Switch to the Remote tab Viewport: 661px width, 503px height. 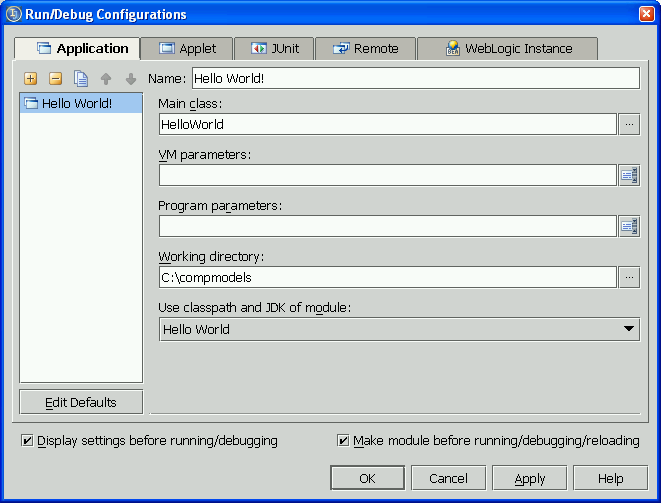[365, 48]
